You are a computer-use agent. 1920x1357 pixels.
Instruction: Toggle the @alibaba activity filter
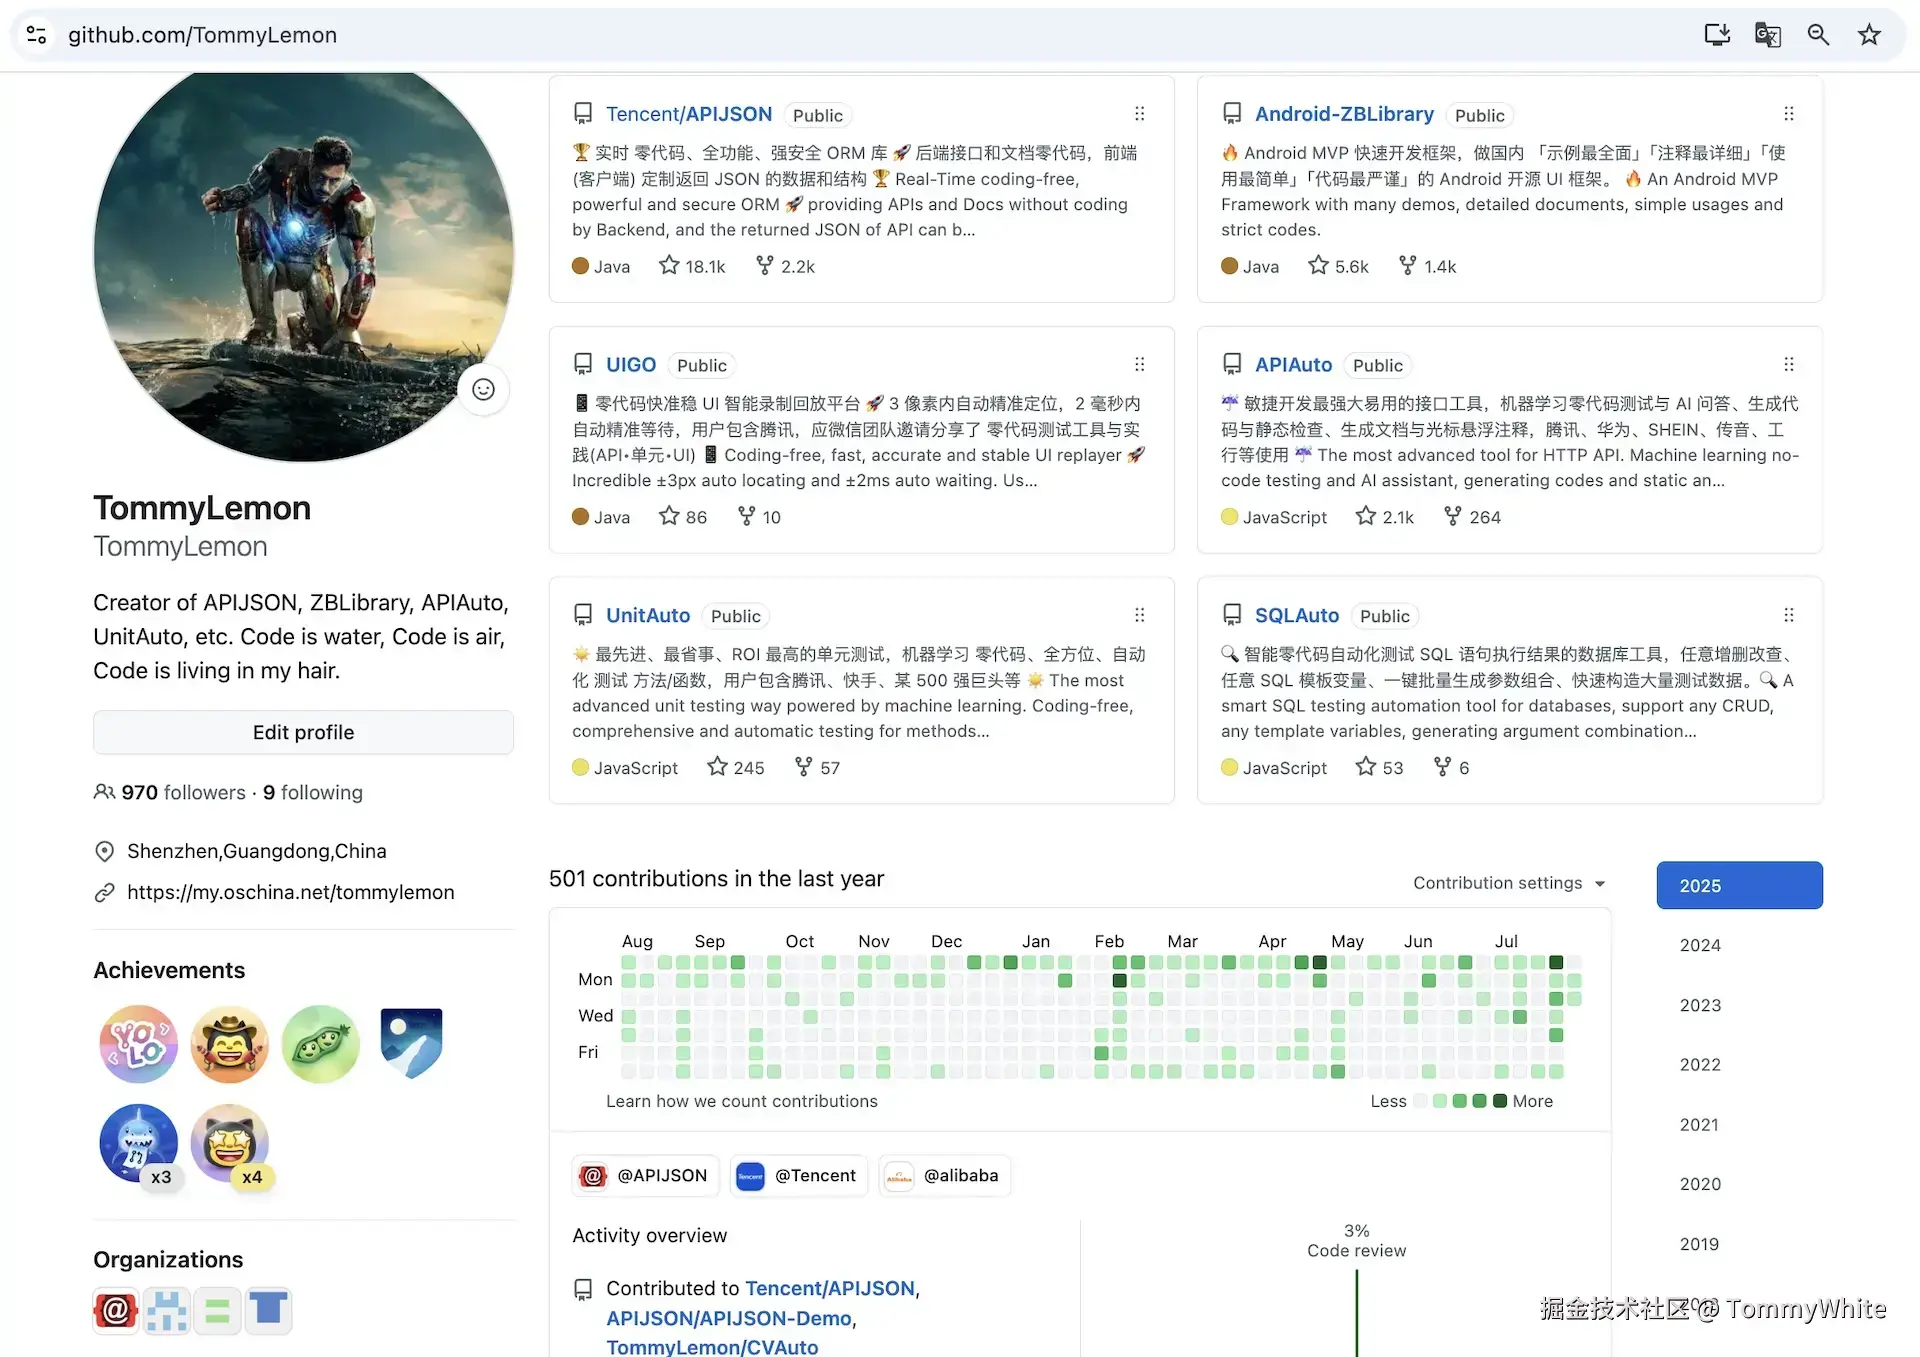tap(943, 1175)
